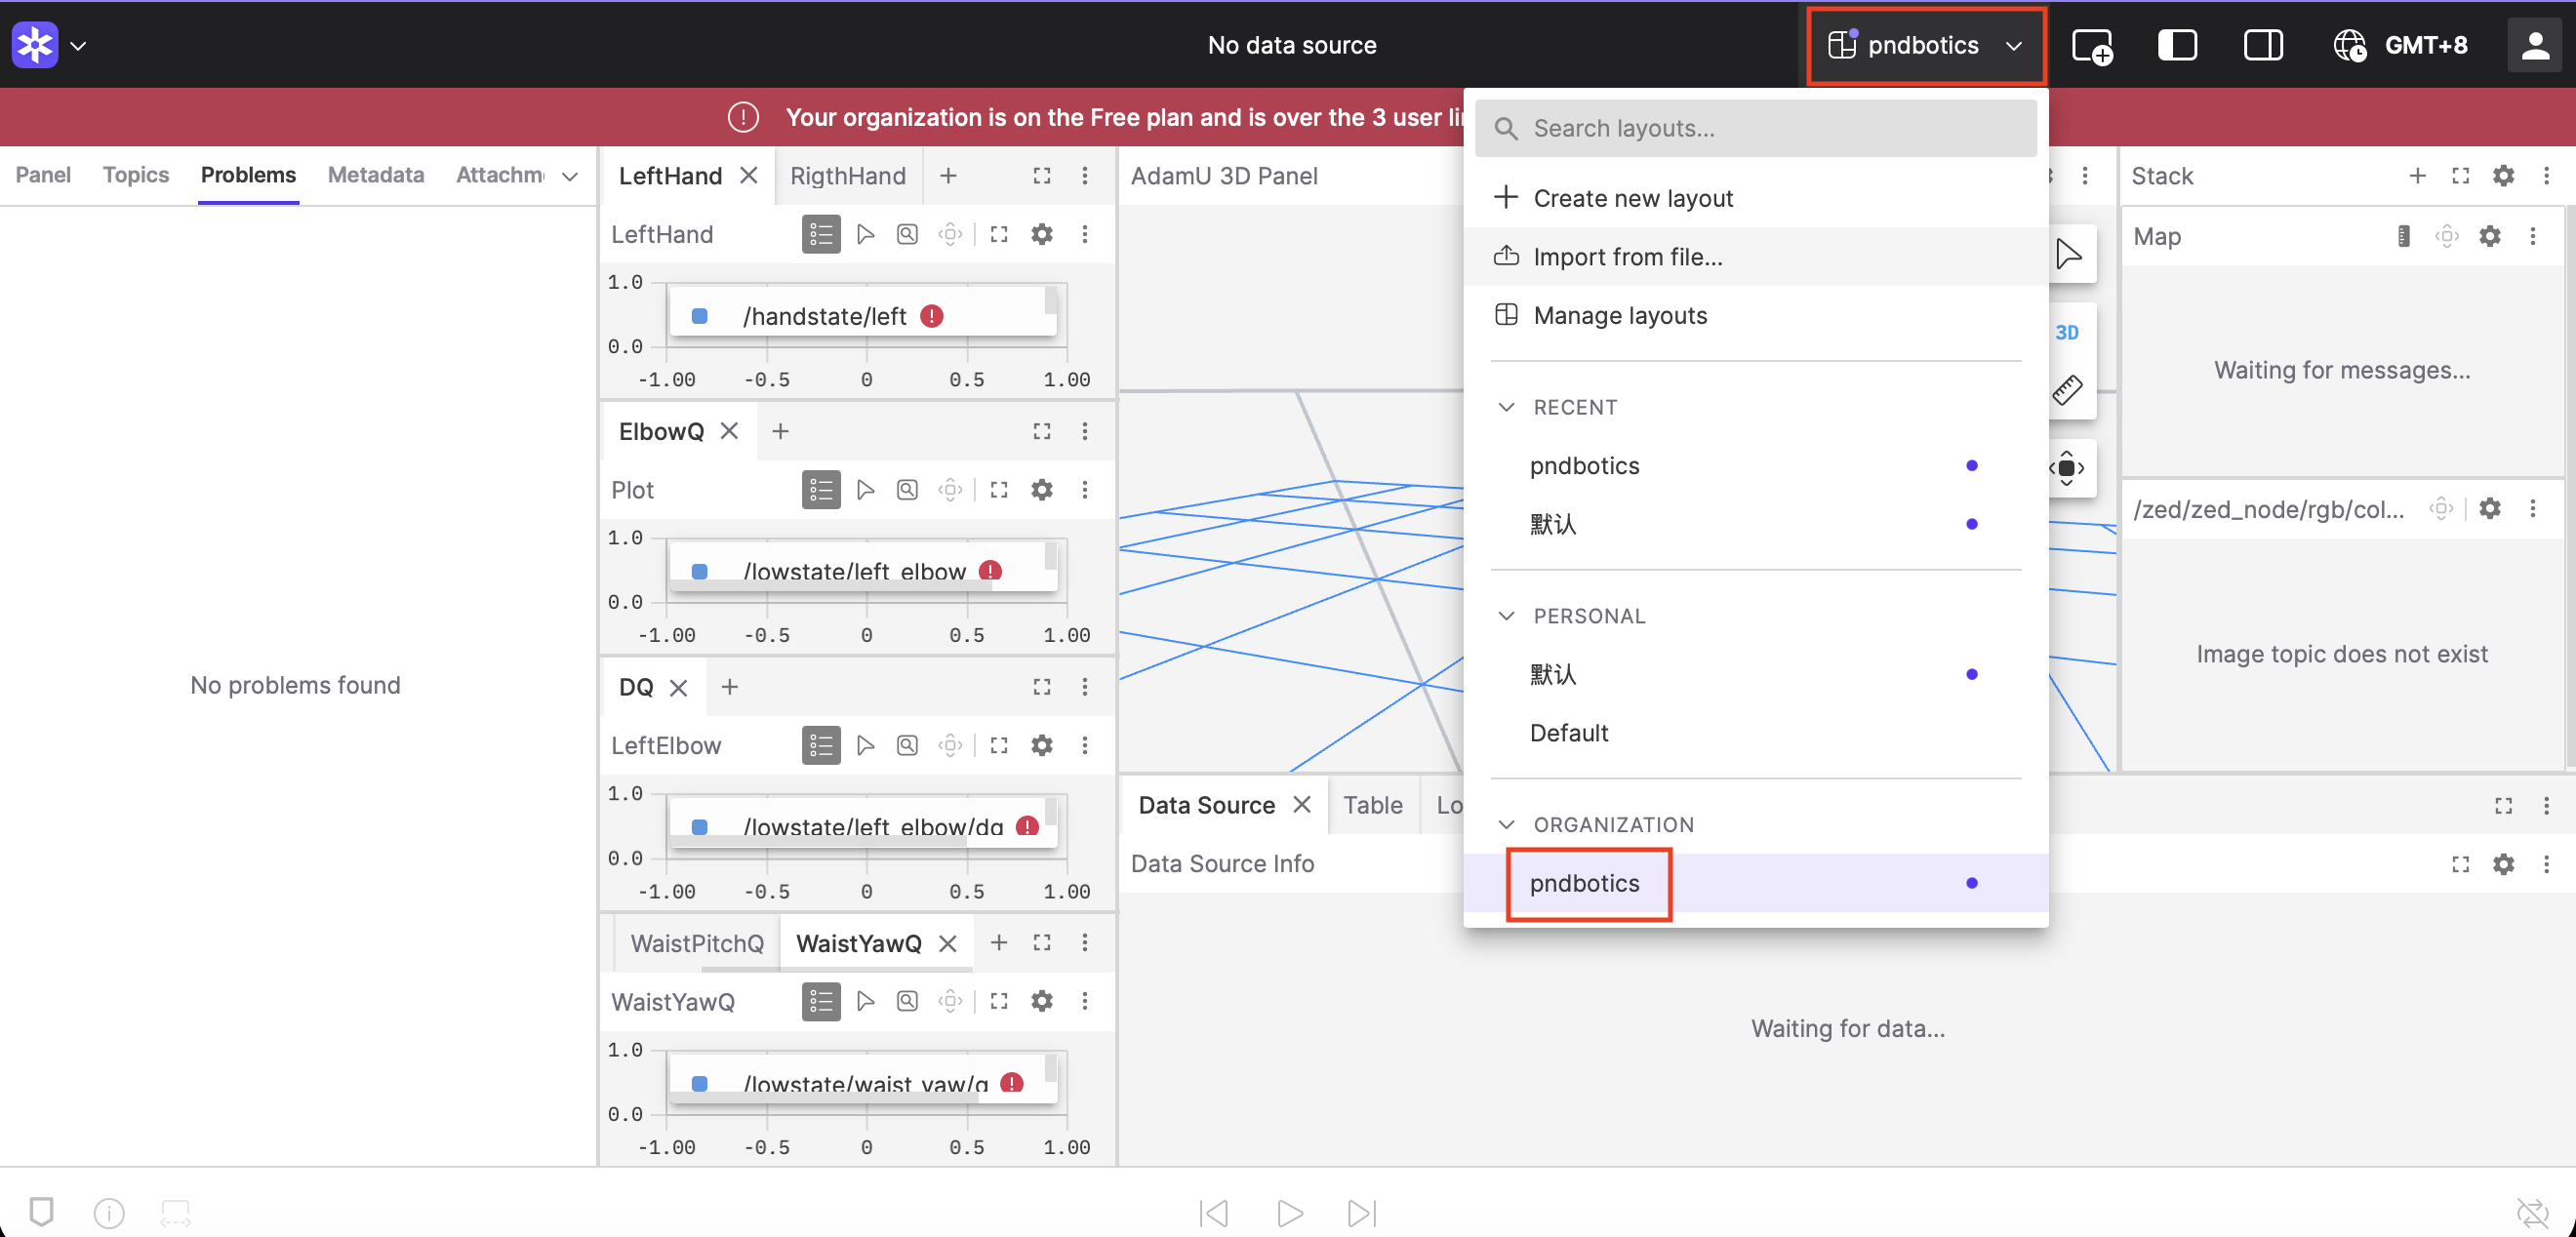Choose Create new layout
Viewport: 2576px width, 1237px height.
coord(1756,198)
